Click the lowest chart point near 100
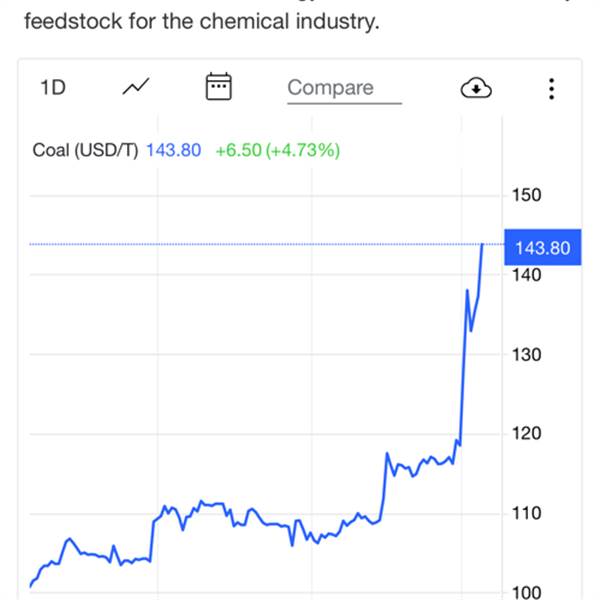This screenshot has height=600, width=600. [x=31, y=585]
